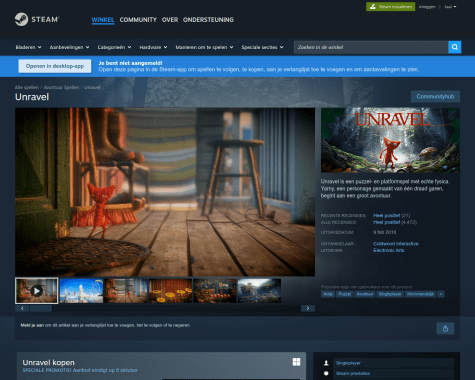Select the sunflowers screenshot thumbnail
The image size is (475, 380).
pyautogui.click(x=170, y=291)
